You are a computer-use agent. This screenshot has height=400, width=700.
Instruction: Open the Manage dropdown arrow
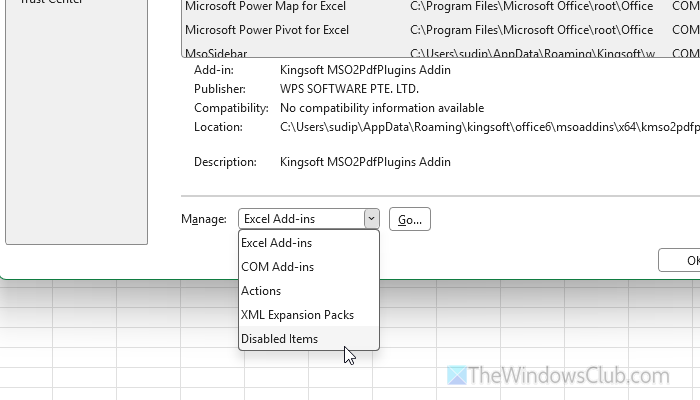(x=371, y=219)
